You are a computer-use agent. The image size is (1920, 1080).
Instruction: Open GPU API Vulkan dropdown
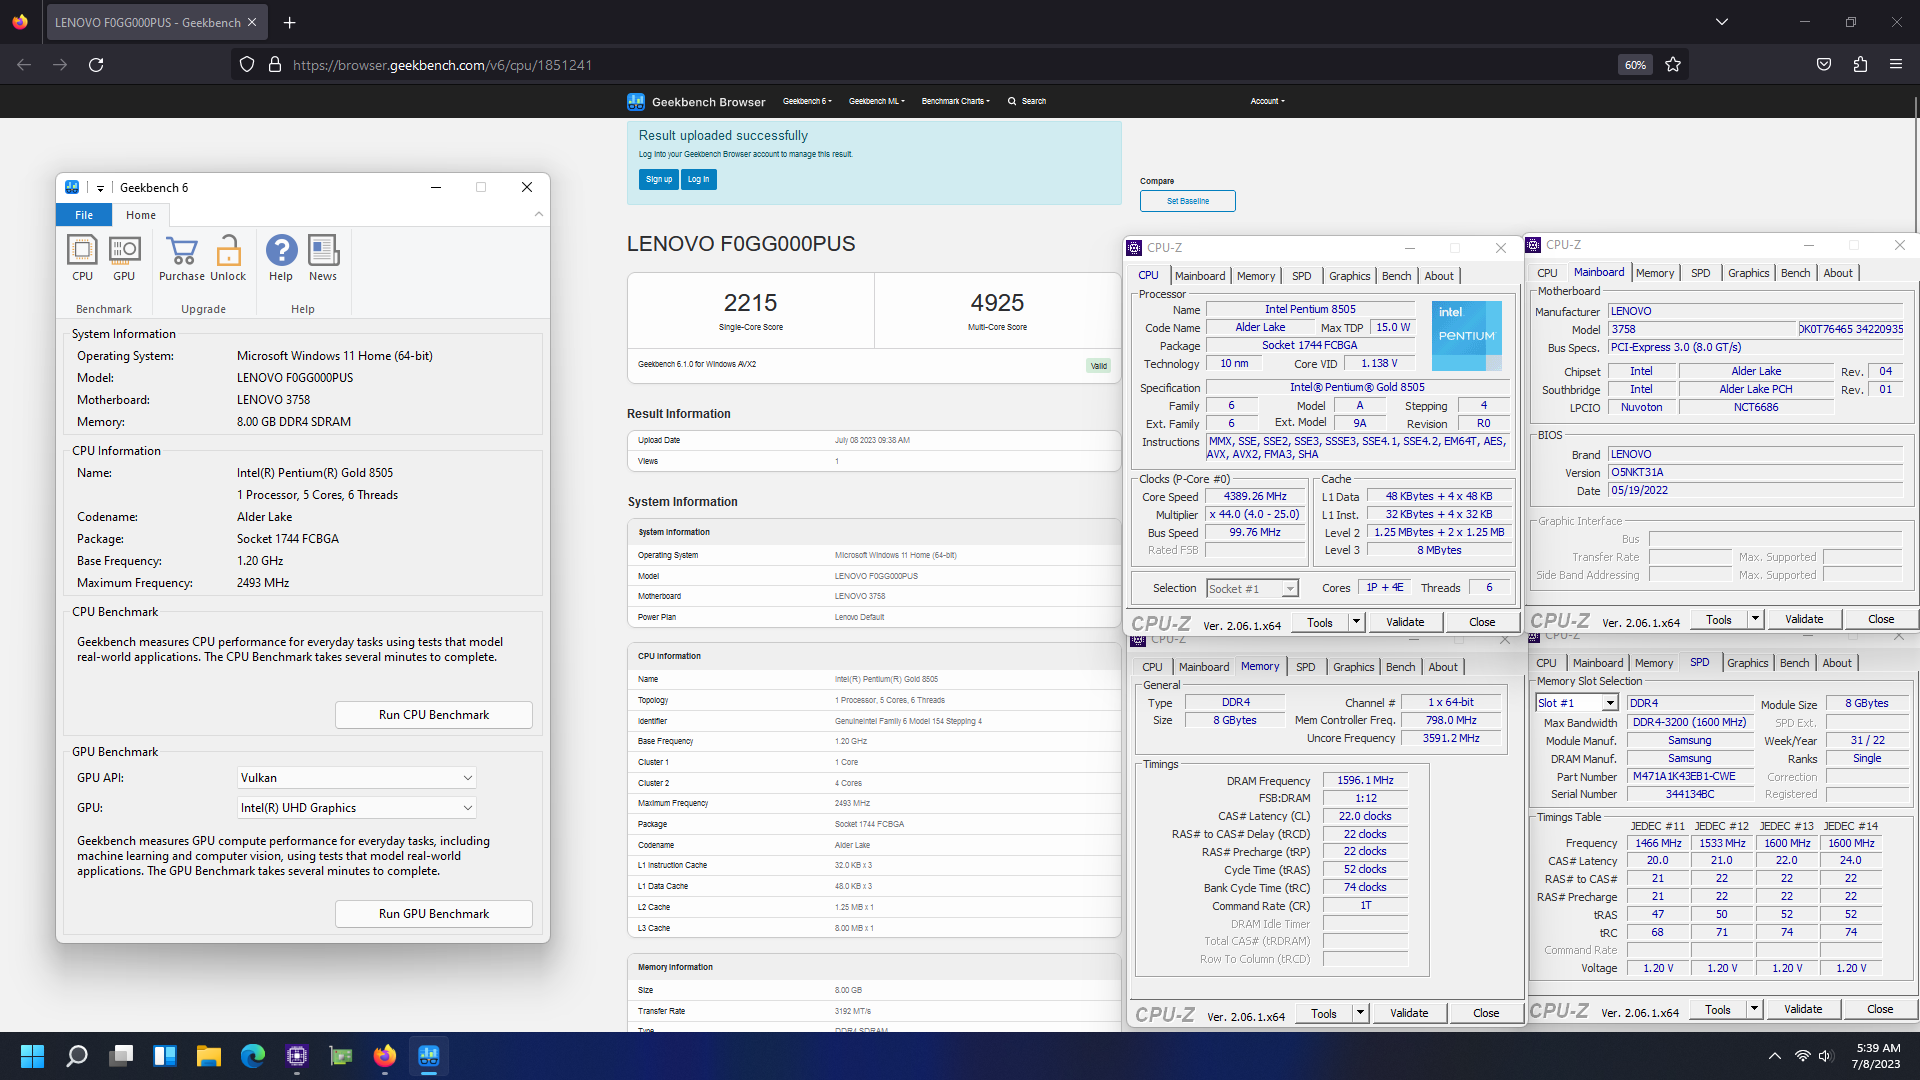(x=356, y=778)
